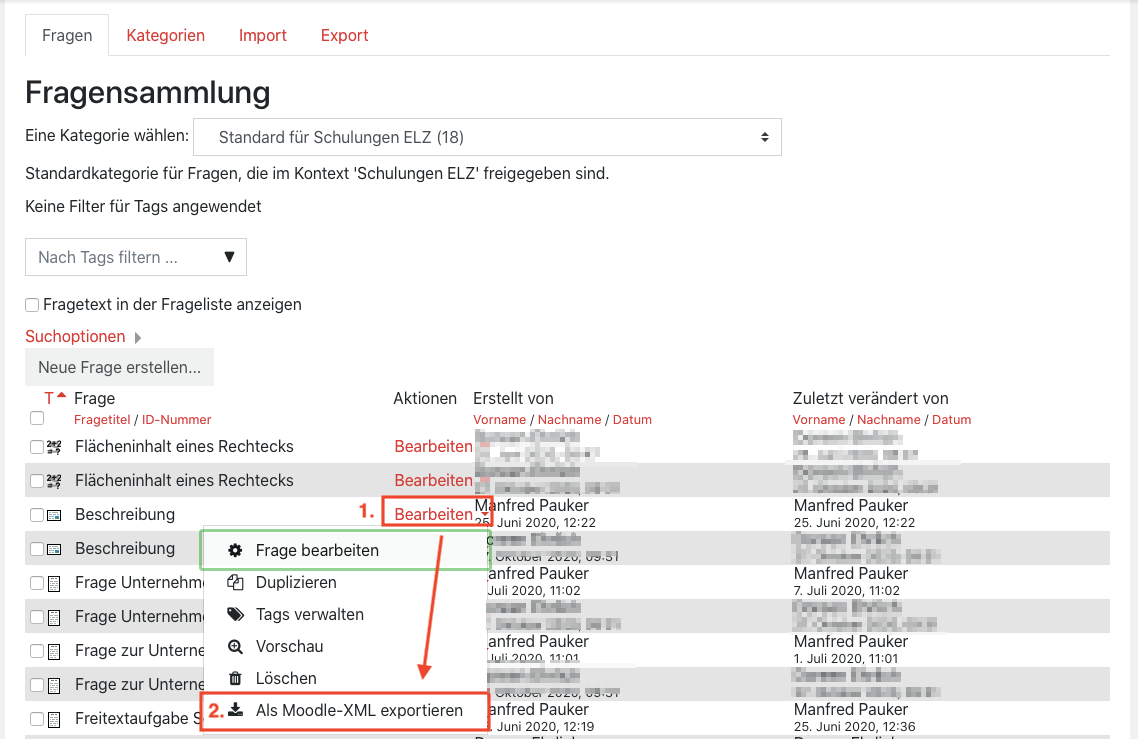Screen dimensions: 1138x739
Task: Switch to the Kategorien tab
Action: click(x=165, y=35)
